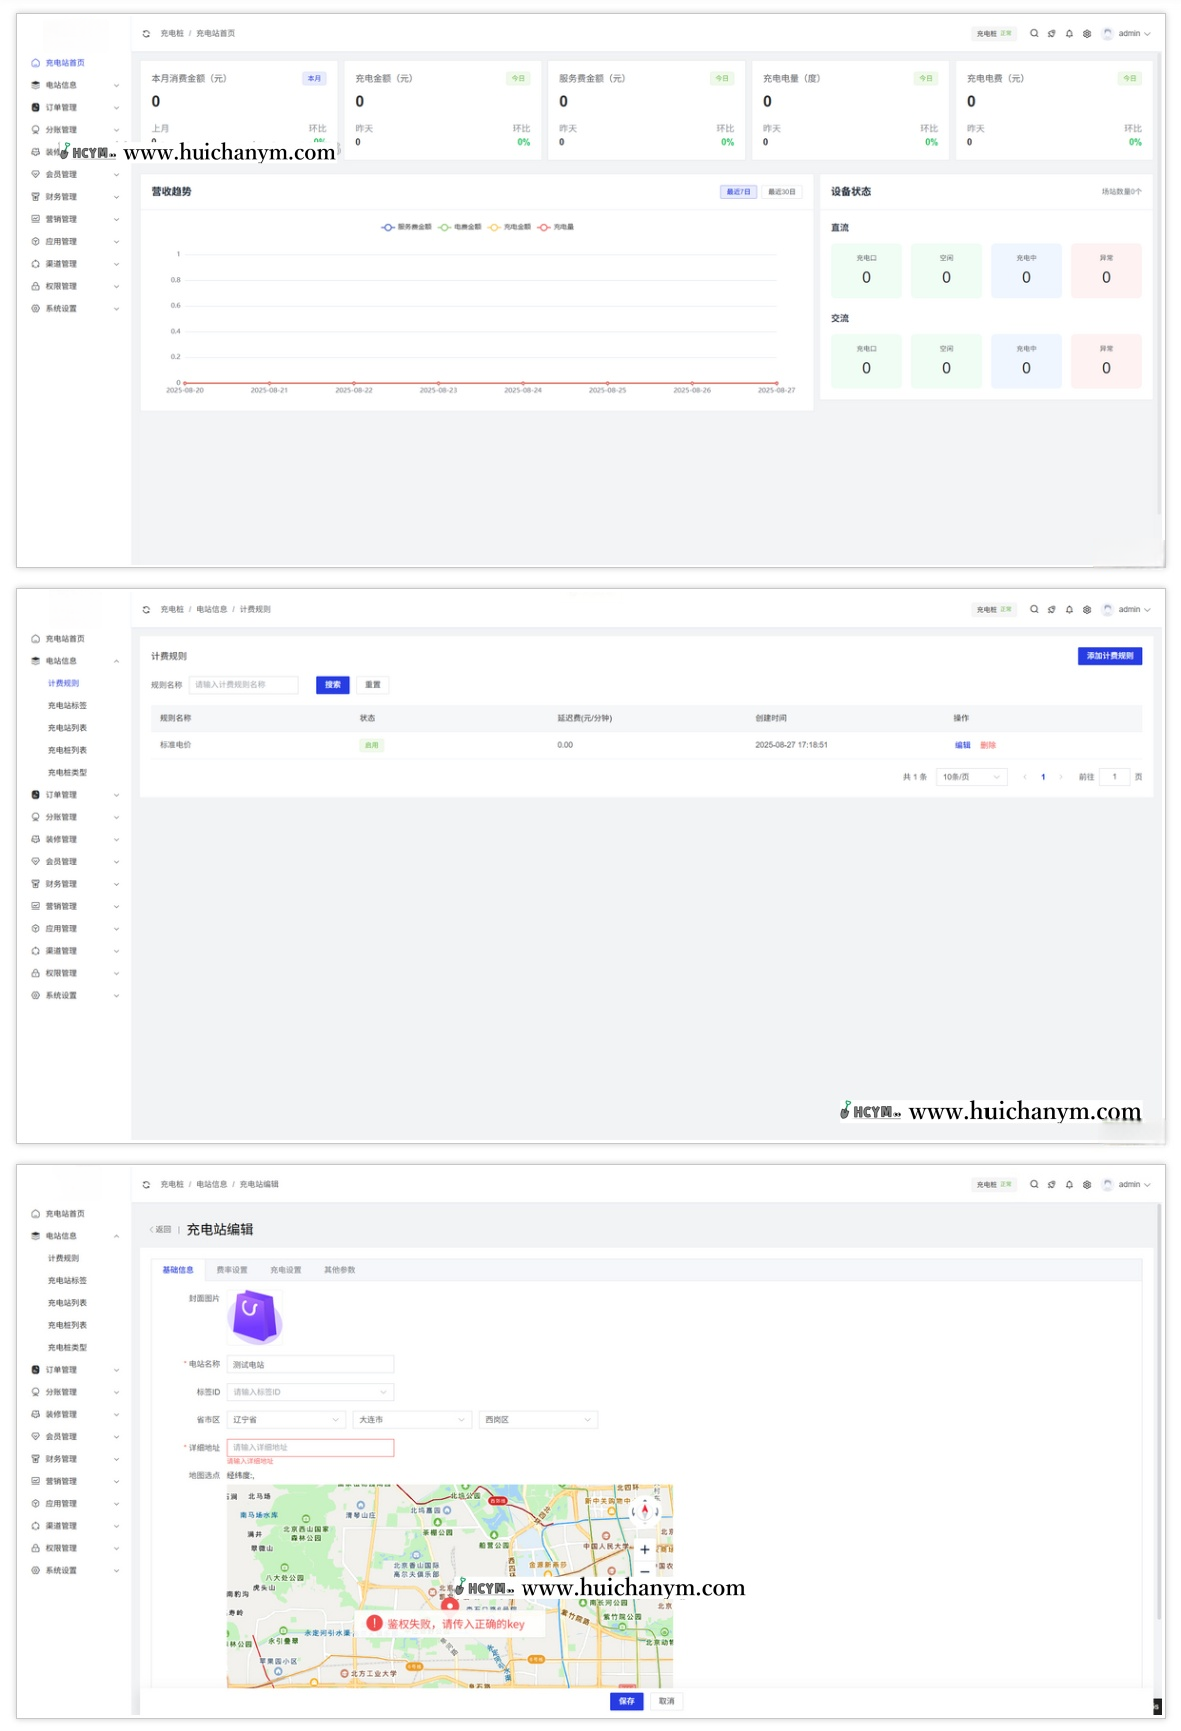Toggle the 服务费金额 legend series in the chart
The height and width of the screenshot is (1731, 1181).
tap(407, 227)
